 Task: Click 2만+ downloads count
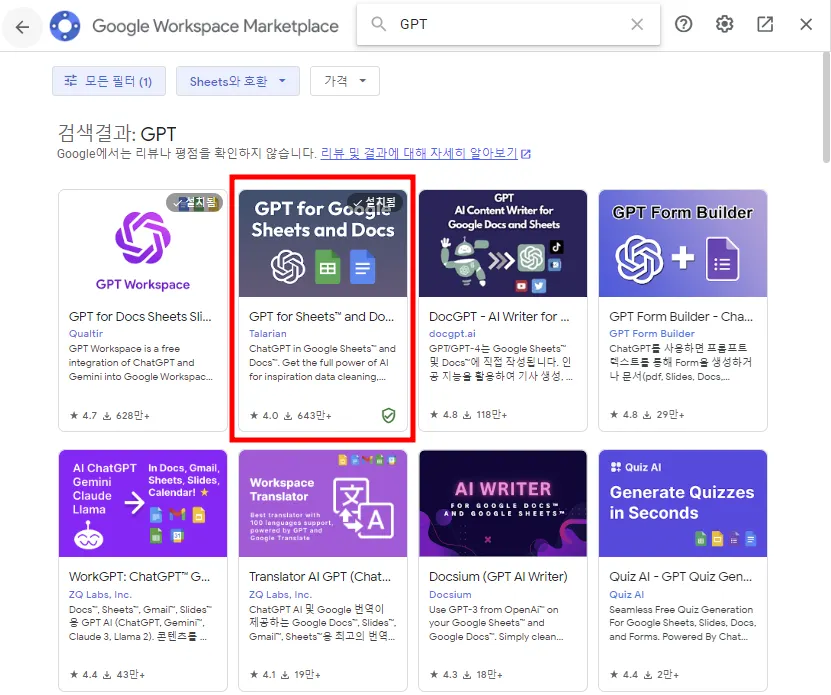tap(662, 675)
